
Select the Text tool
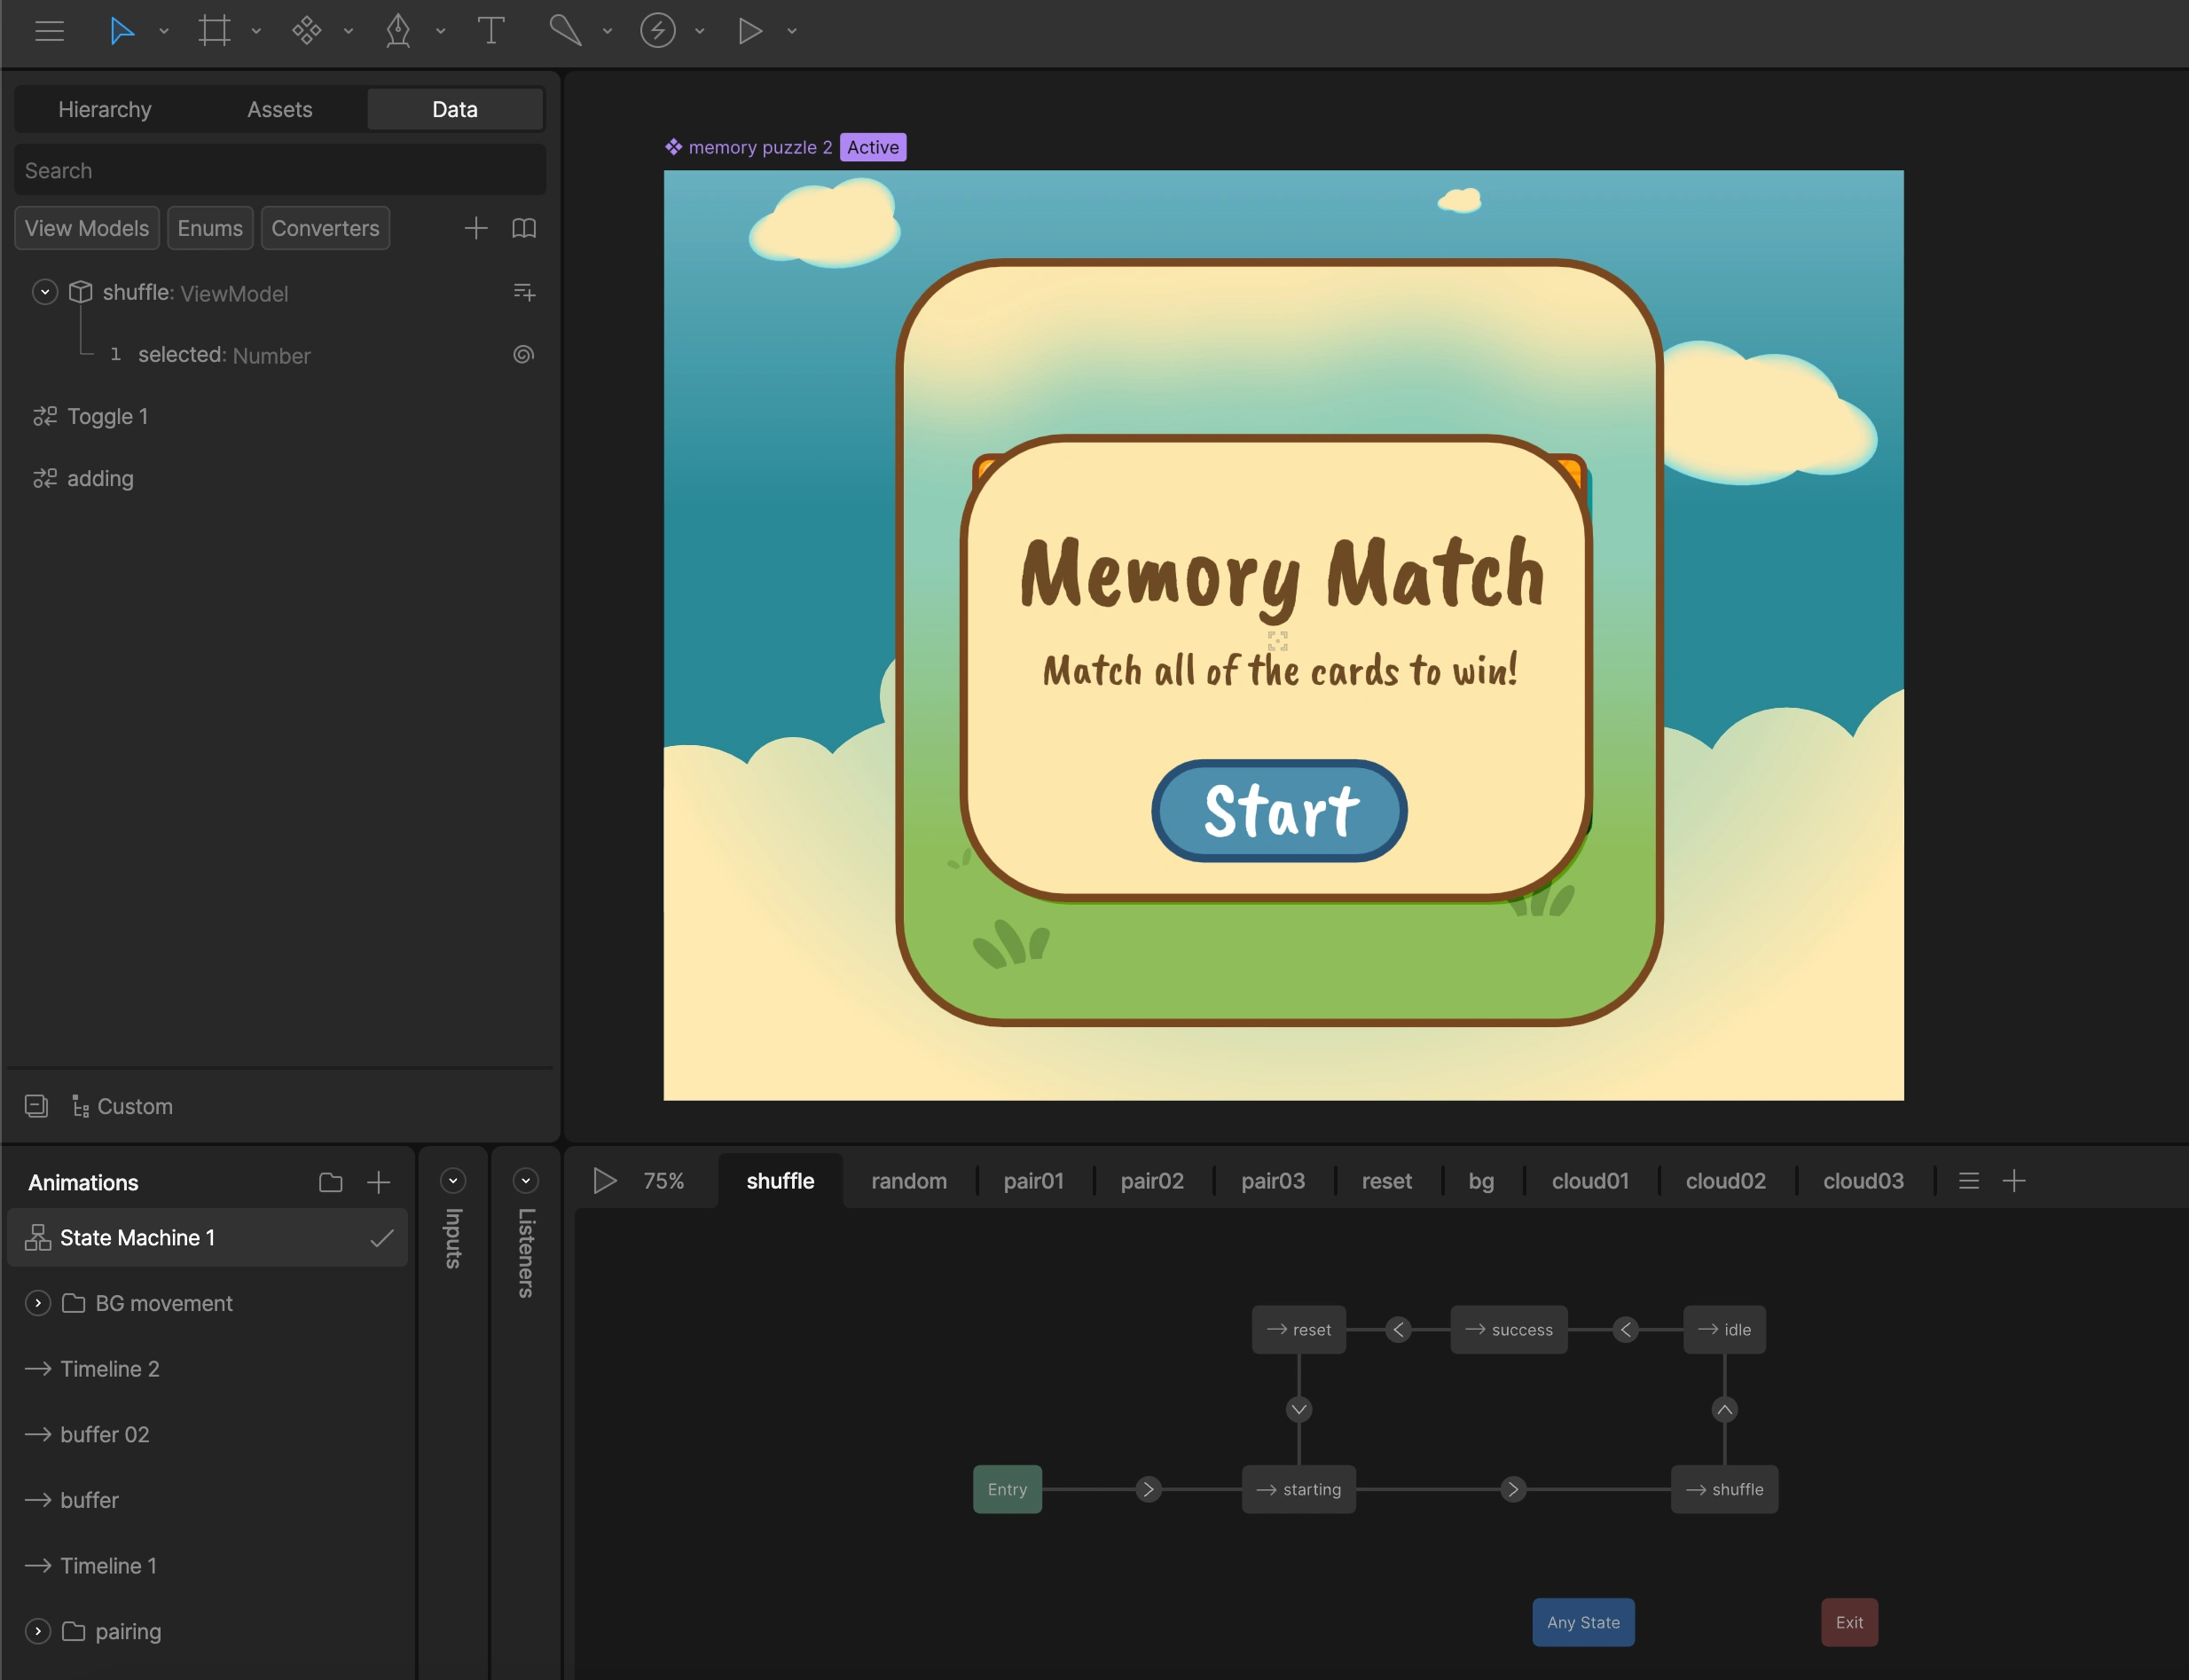[x=490, y=31]
